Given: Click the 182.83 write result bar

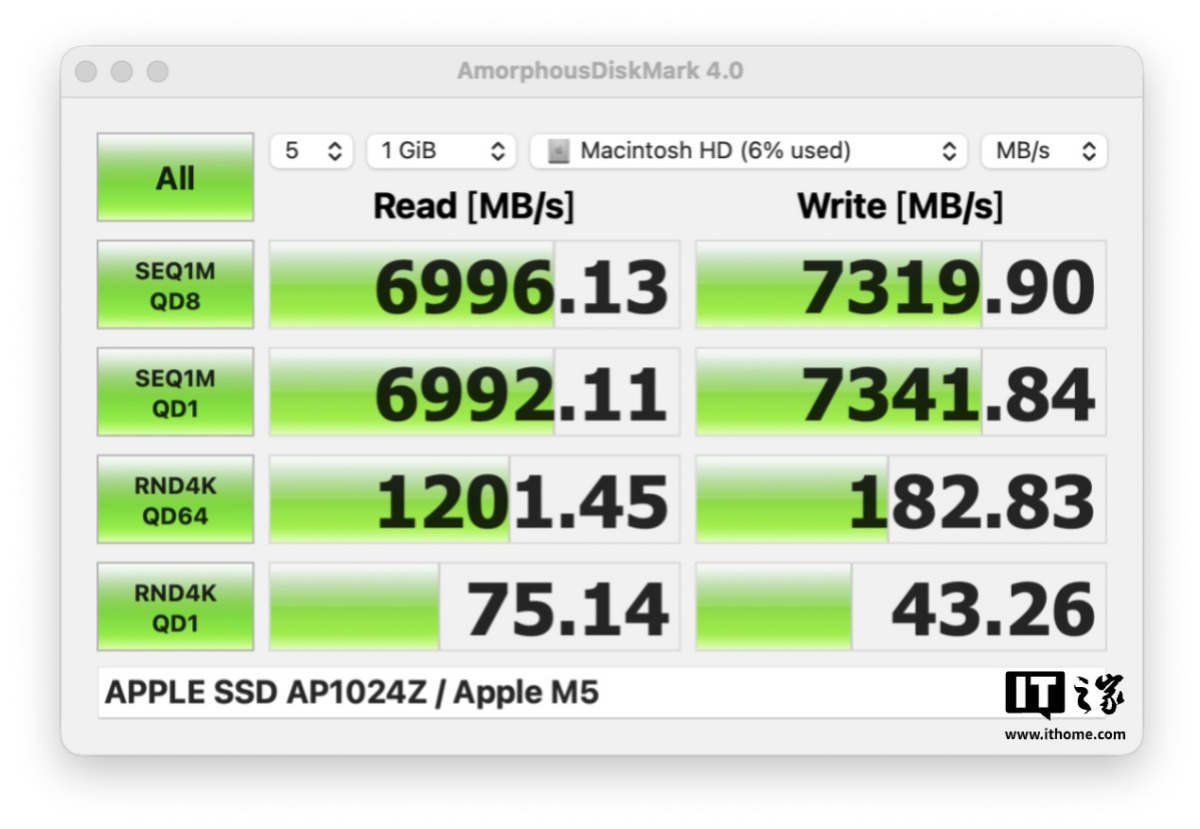Looking at the screenshot, I should pos(901,500).
